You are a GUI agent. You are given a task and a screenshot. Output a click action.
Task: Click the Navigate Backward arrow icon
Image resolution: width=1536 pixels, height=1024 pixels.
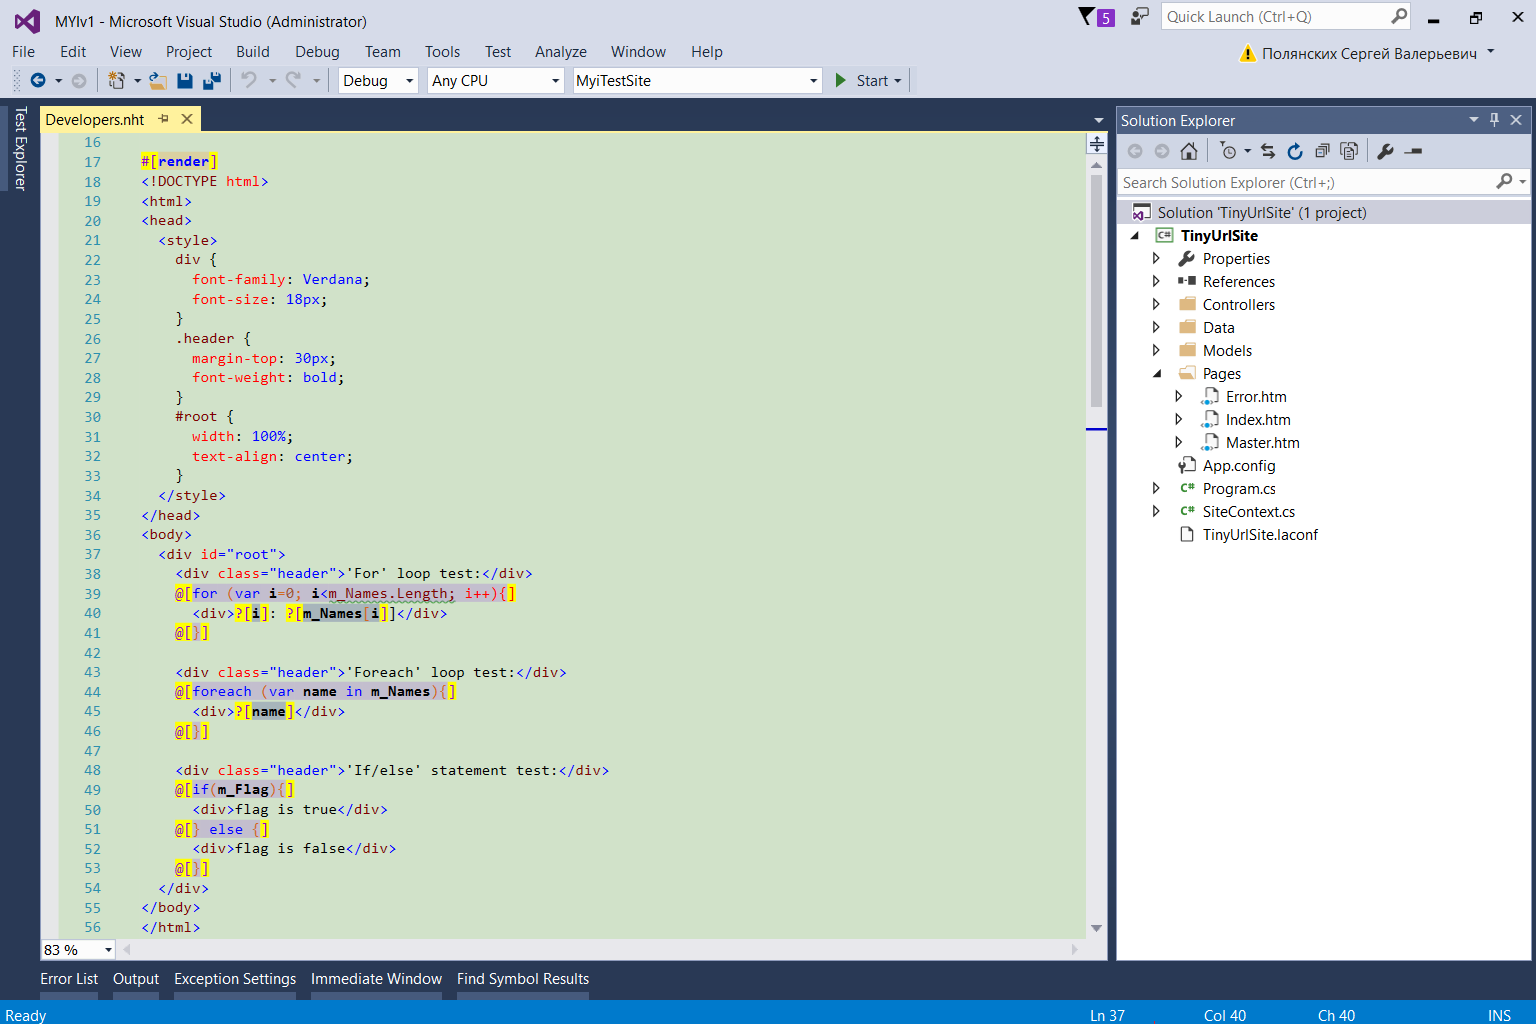click(x=38, y=80)
